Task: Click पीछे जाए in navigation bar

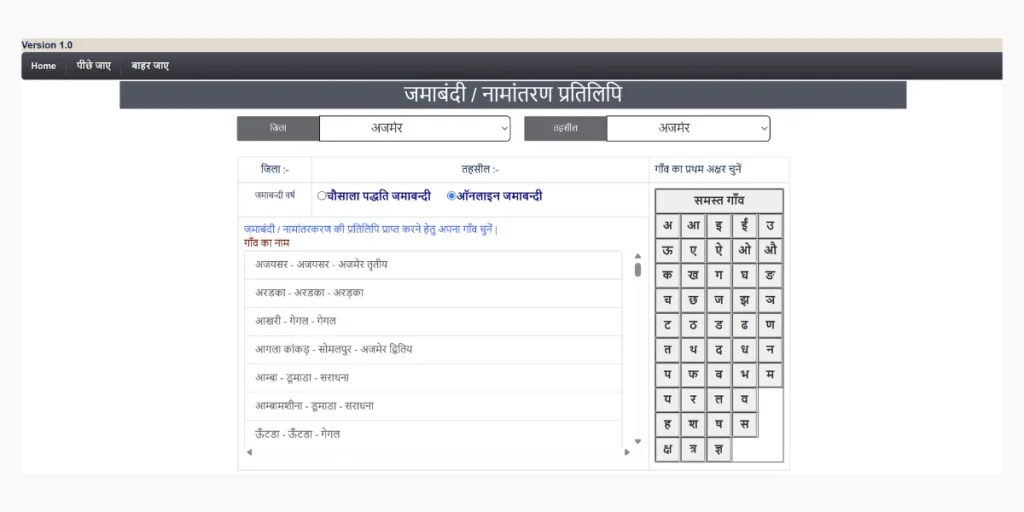Action: [x=93, y=66]
